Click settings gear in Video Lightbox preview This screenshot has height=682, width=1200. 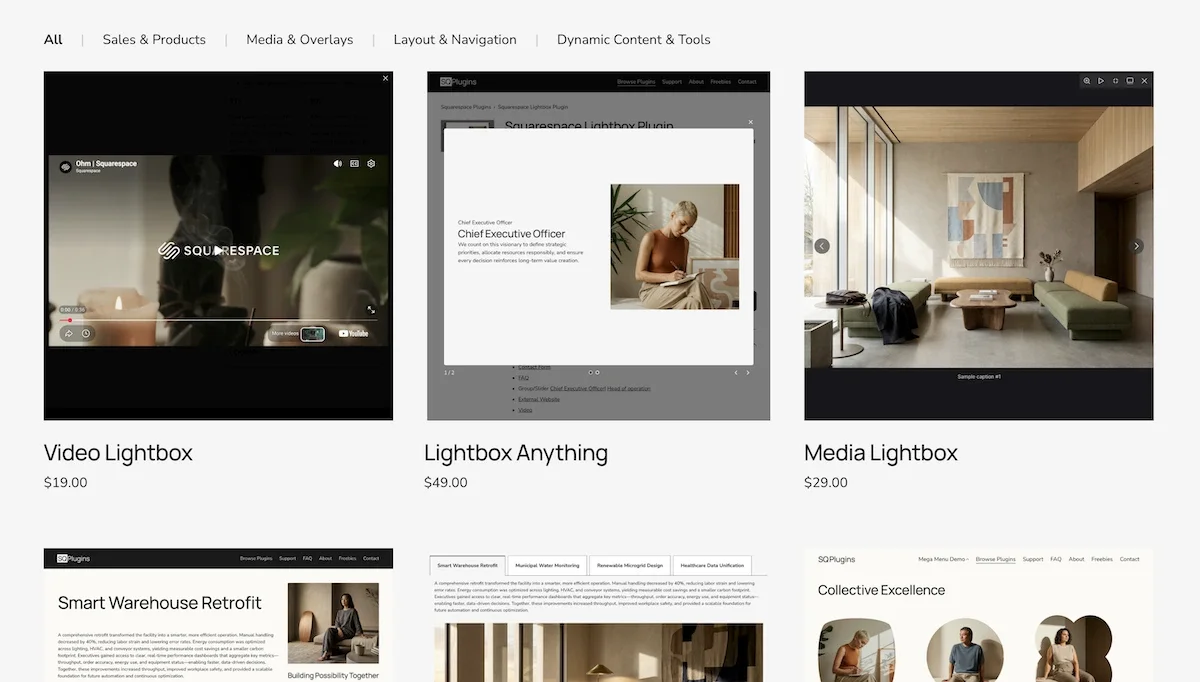[x=371, y=164]
